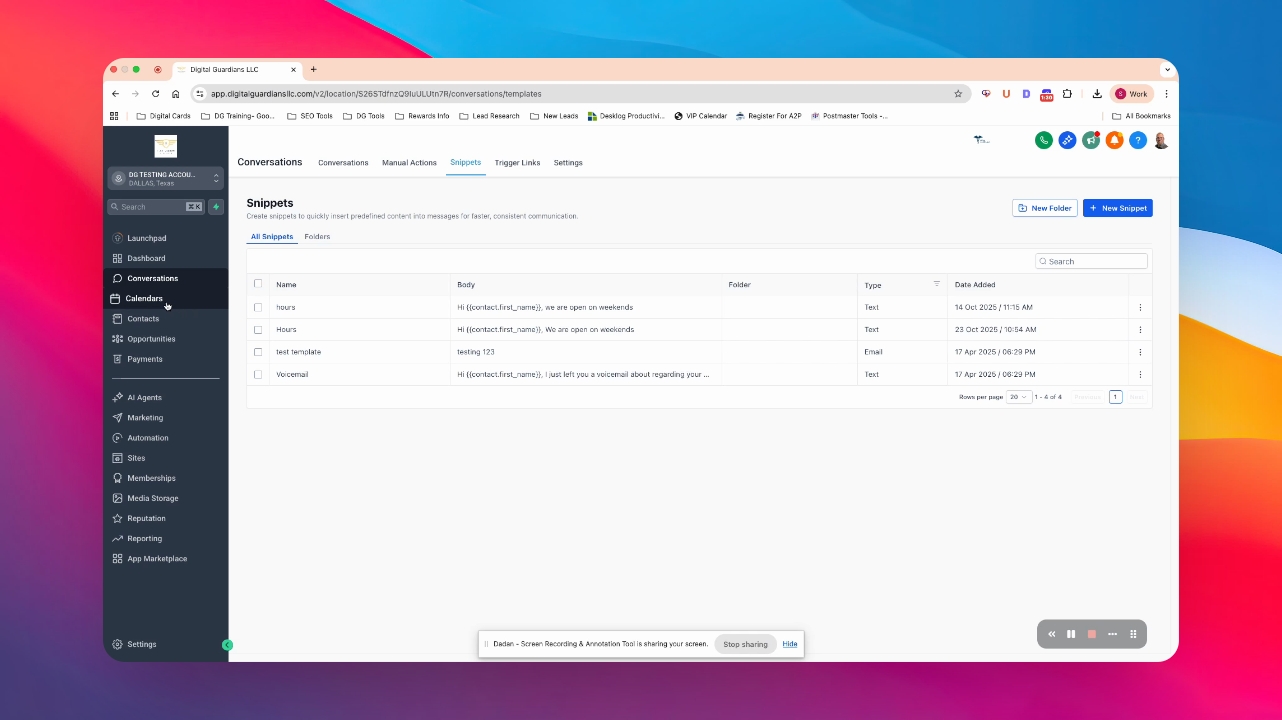Screen dimensions: 1282x720
Task: Open the Launchpad sidebar item
Action: (146, 238)
